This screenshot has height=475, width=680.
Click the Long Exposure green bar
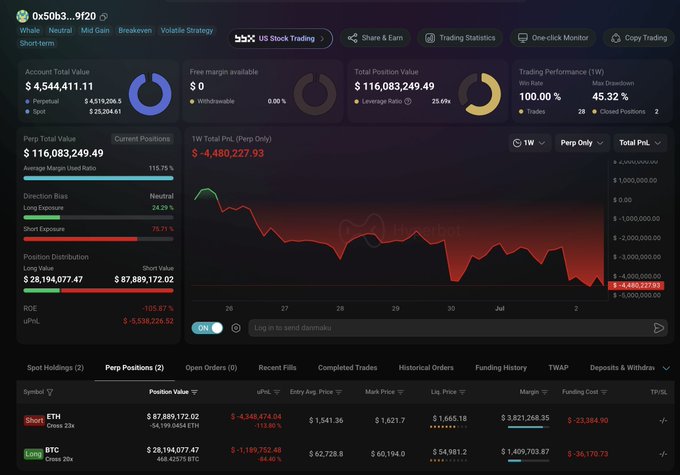pos(42,217)
